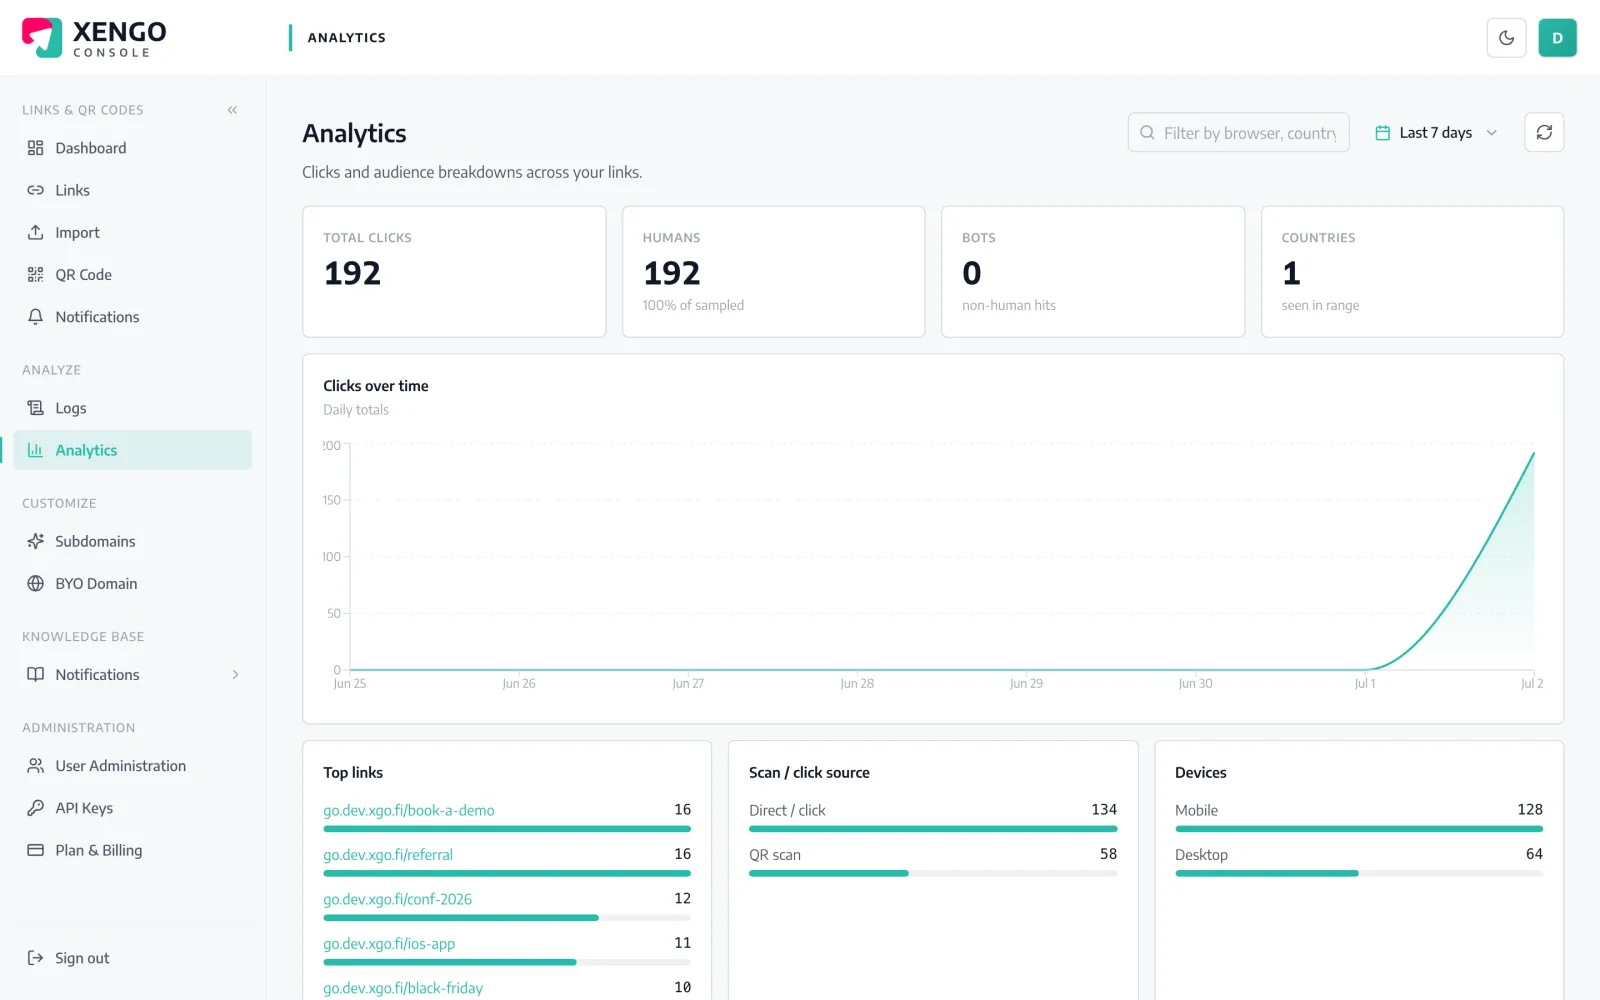The height and width of the screenshot is (1000, 1600).
Task: Click the Mobile count 128
Action: [x=1530, y=809]
